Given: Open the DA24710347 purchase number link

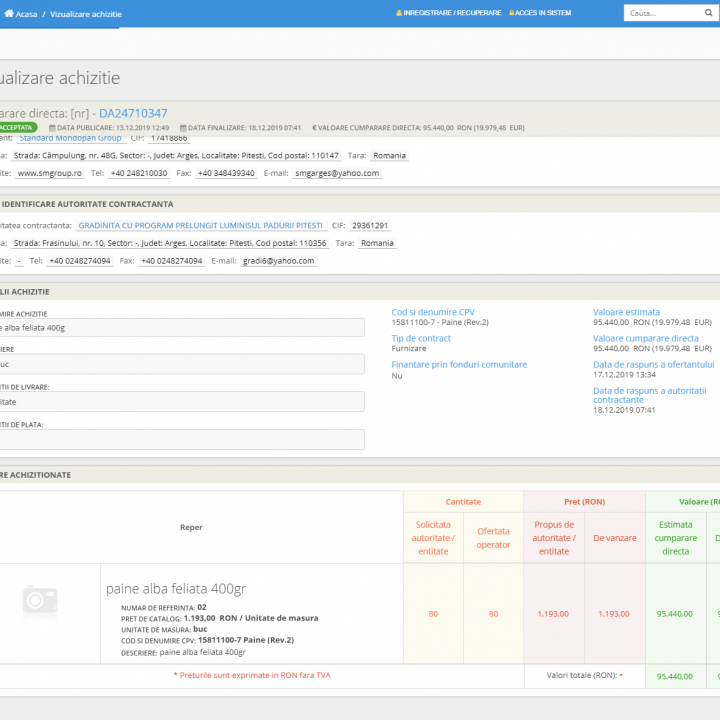Looking at the screenshot, I should (x=133, y=113).
